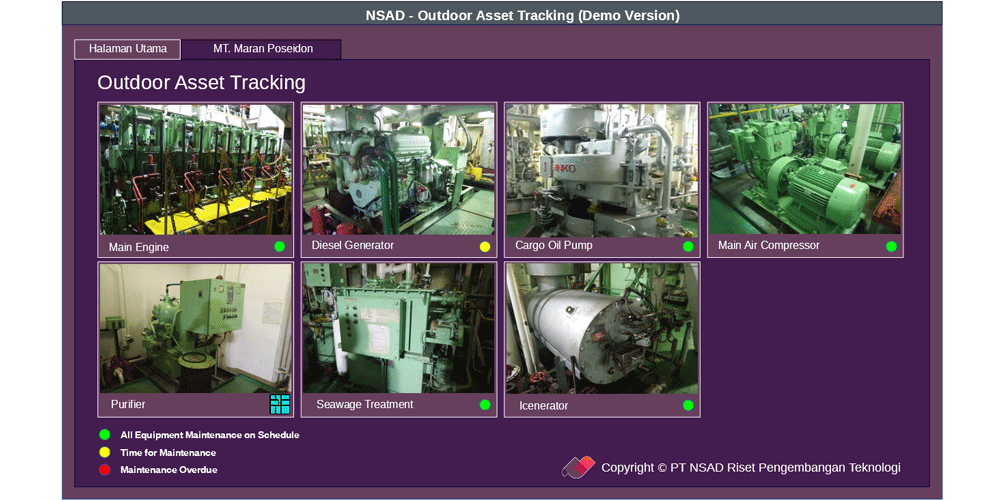Click the green status dot for Icenerator
Image resolution: width=1000 pixels, height=500 pixels.
click(x=688, y=405)
